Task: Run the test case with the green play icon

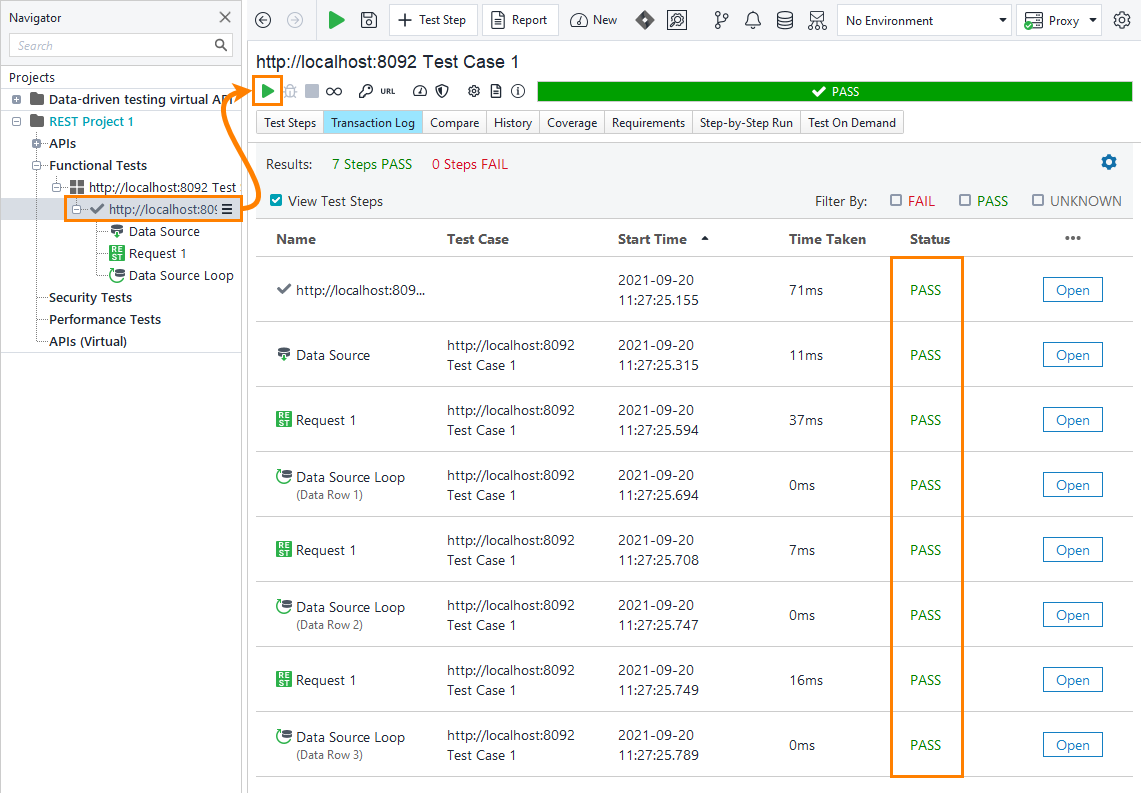Action: click(267, 91)
